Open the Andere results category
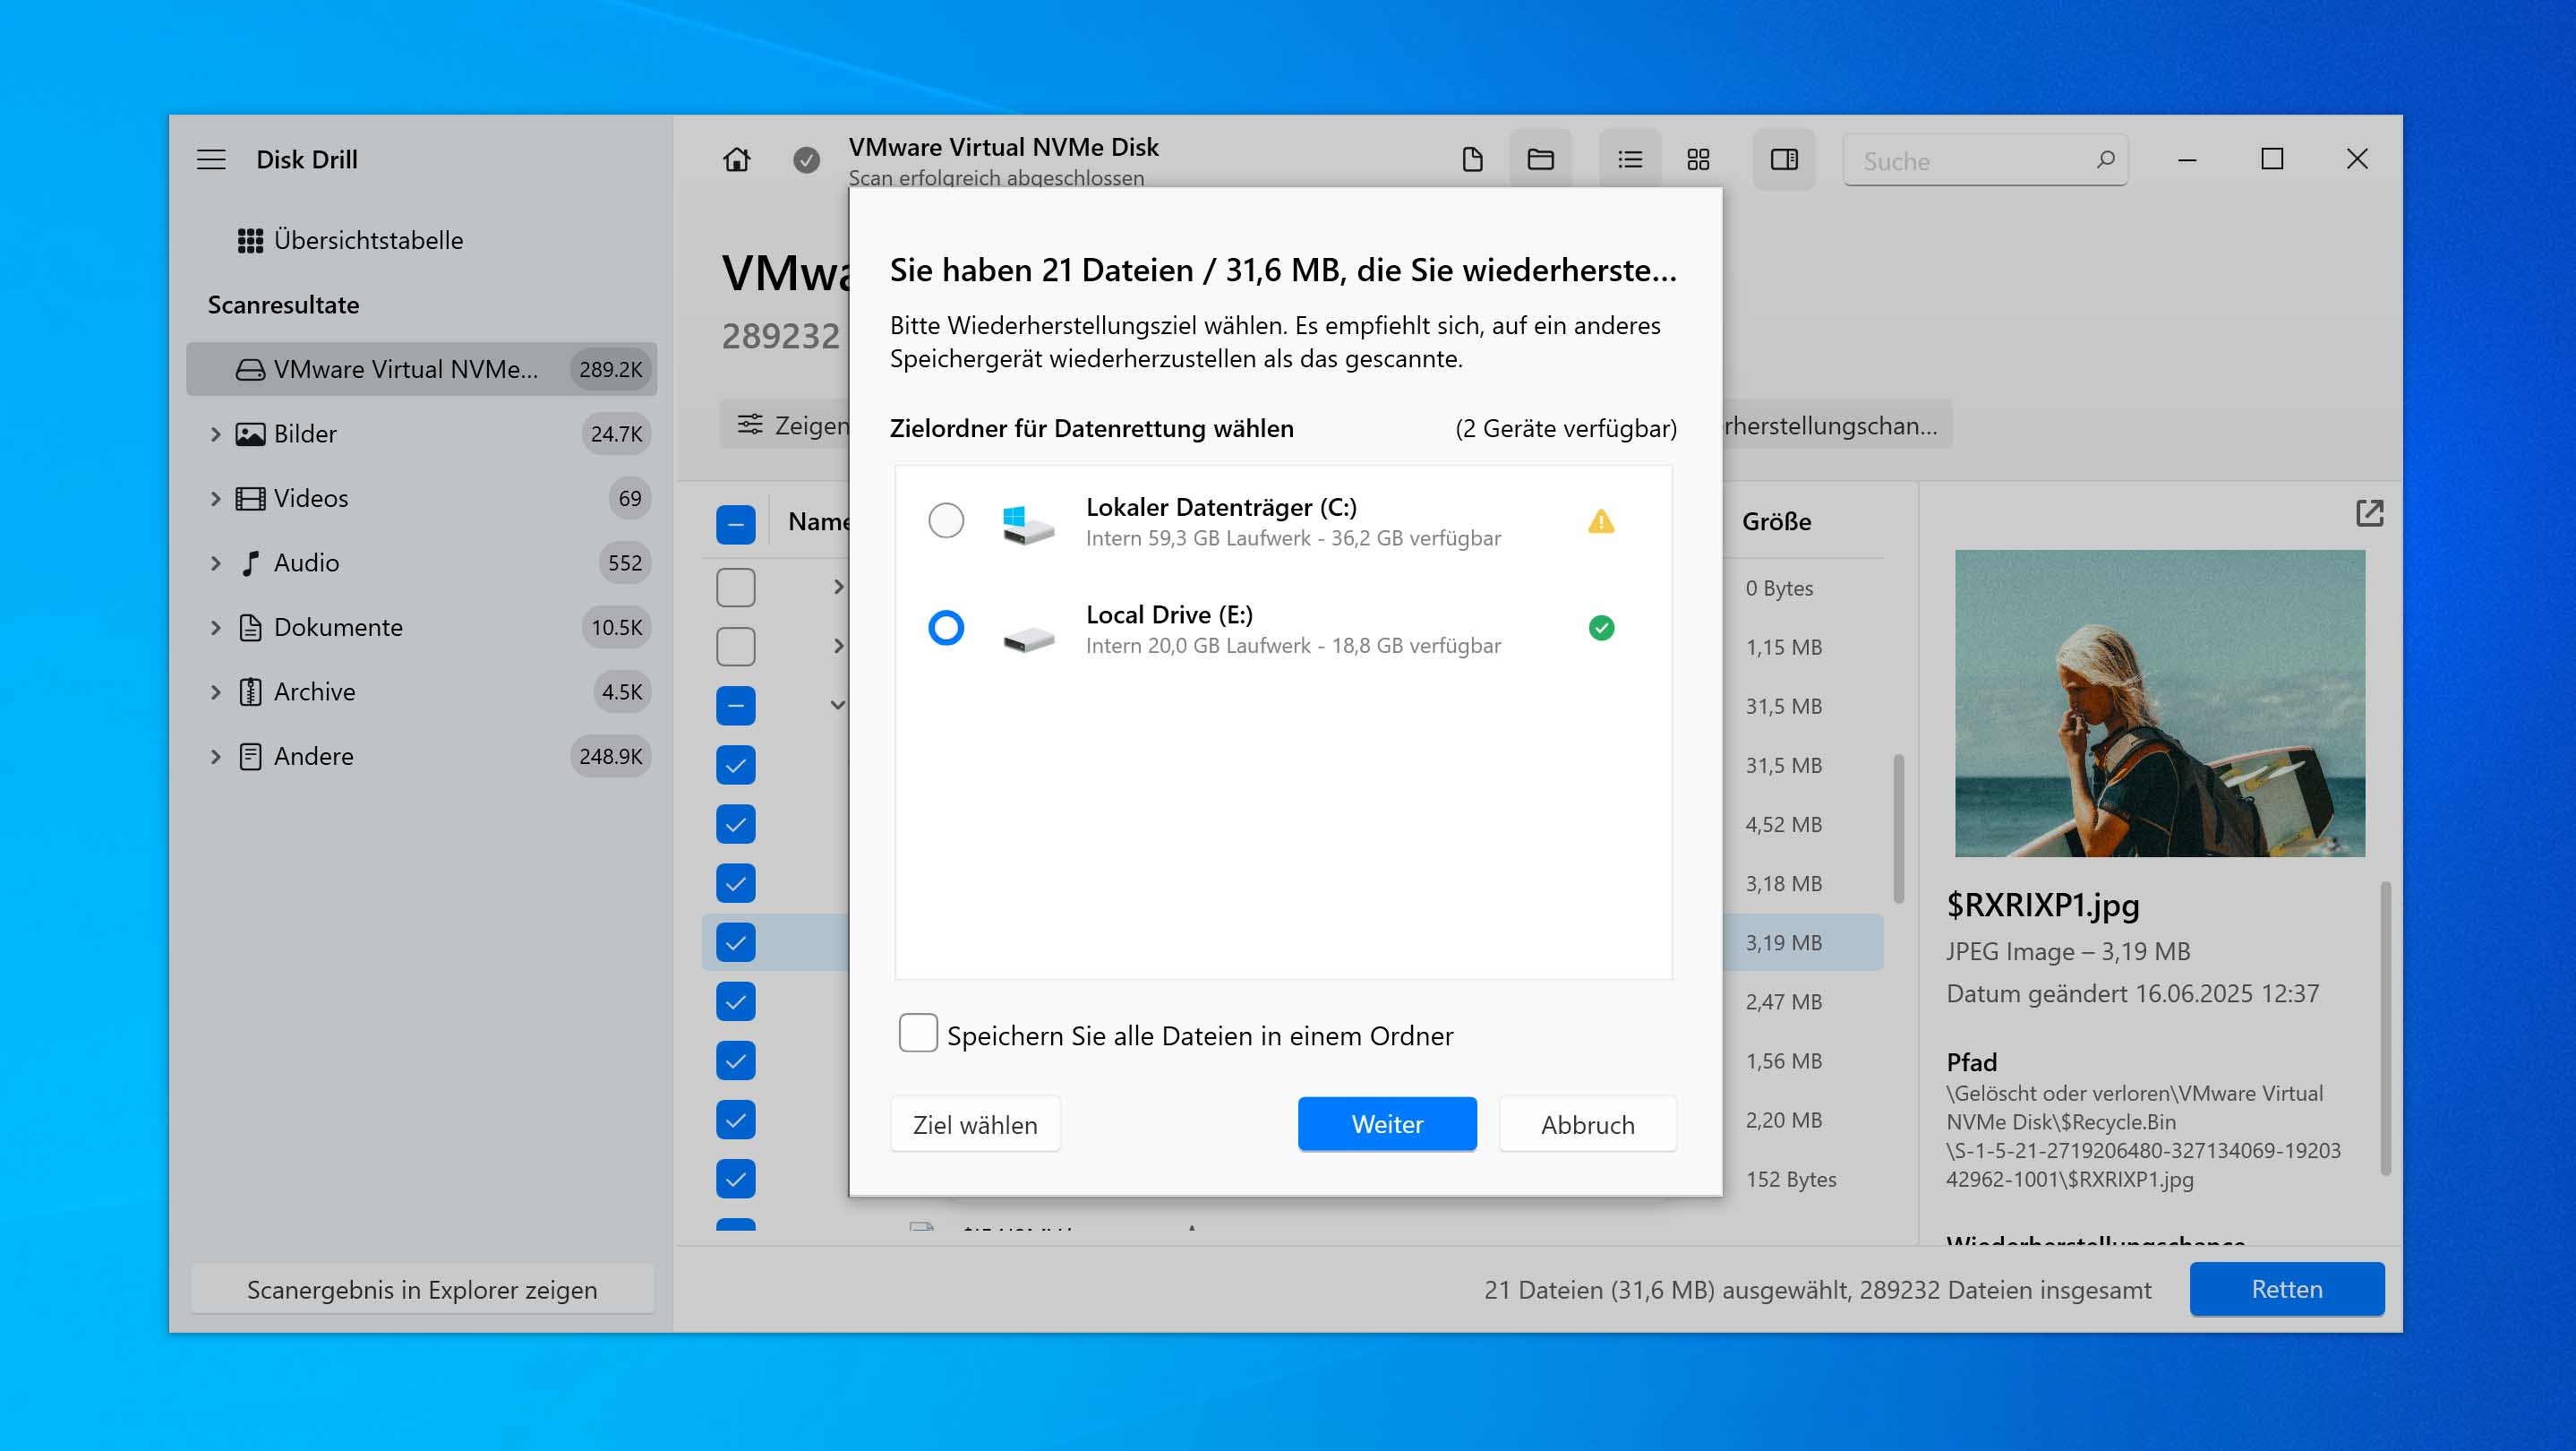The width and height of the screenshot is (2576, 1451). (x=421, y=756)
